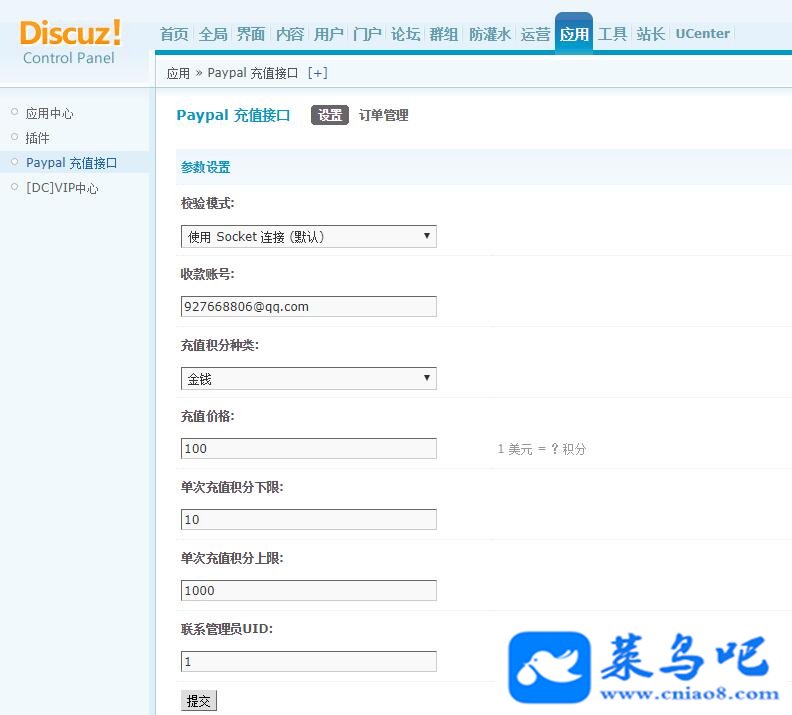The height and width of the screenshot is (715, 792).
Task: Open the 门户 top menu
Action: (x=367, y=34)
